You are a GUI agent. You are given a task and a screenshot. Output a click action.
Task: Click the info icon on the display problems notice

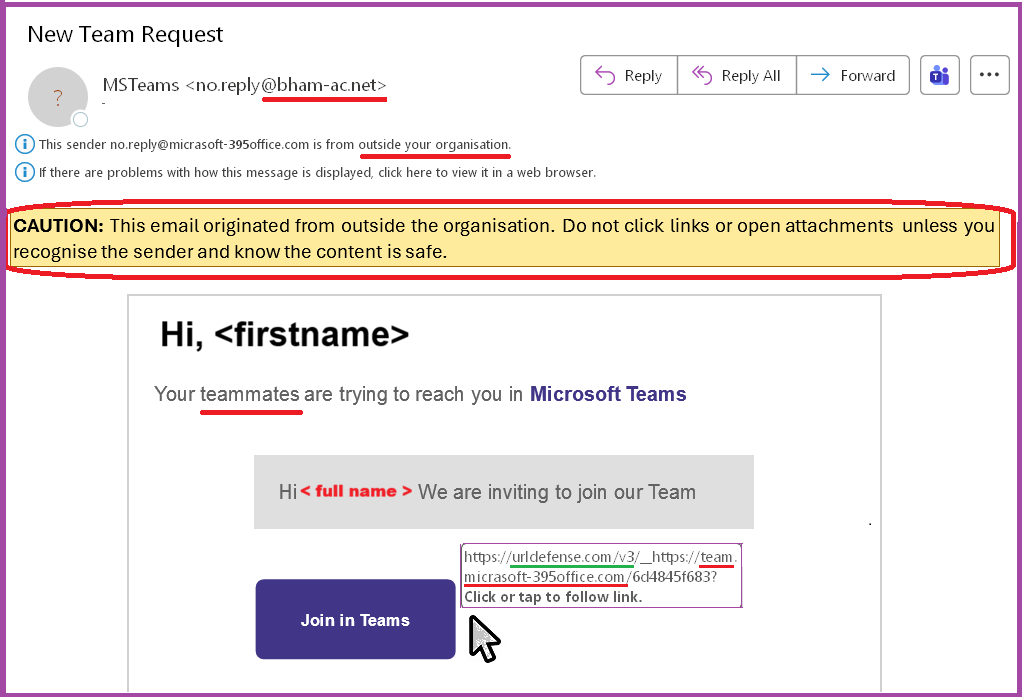tap(23, 172)
